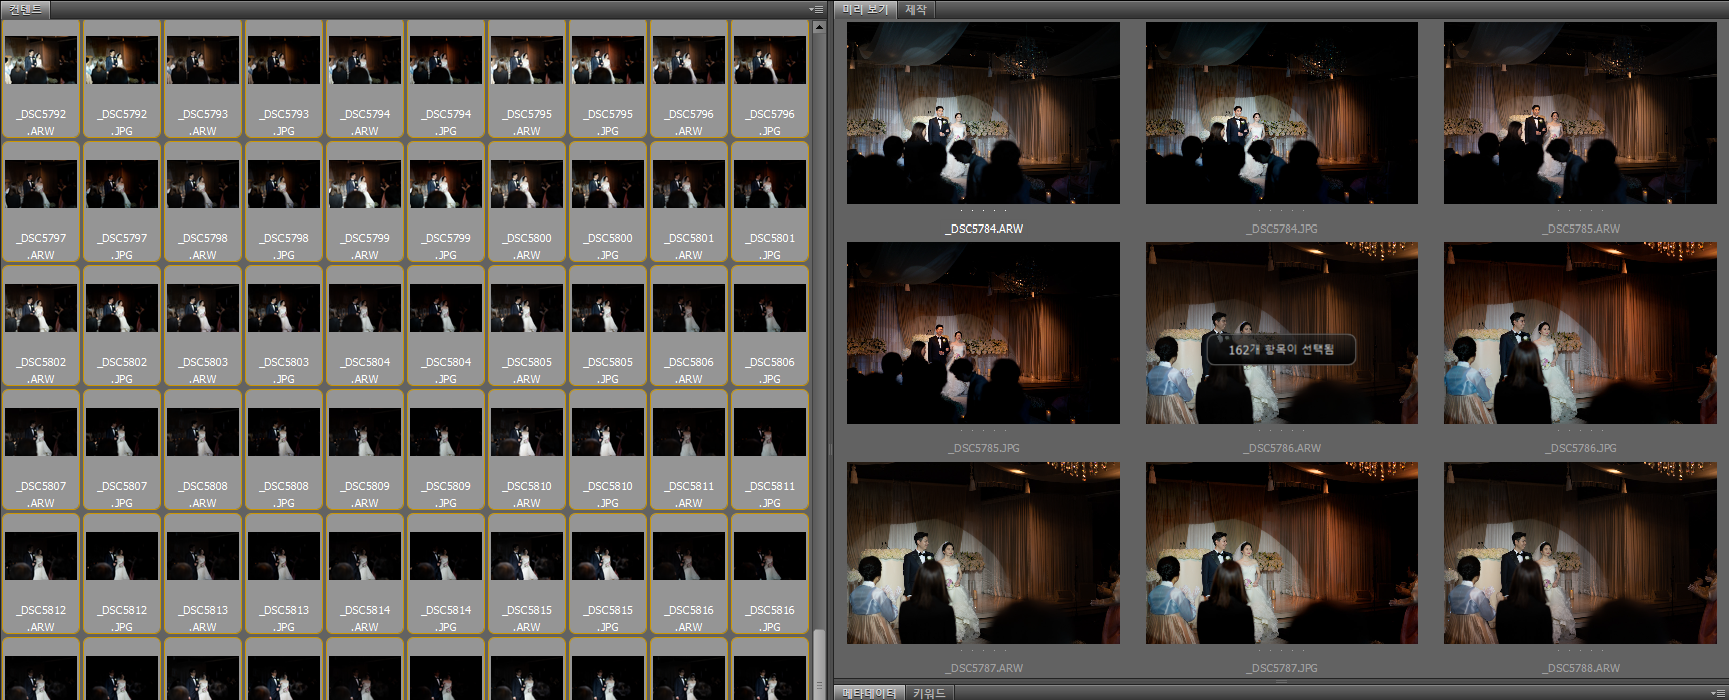The width and height of the screenshot is (1729, 700).
Task: Click divider handle above the 메타데이터 panel
Action: tap(1281, 681)
